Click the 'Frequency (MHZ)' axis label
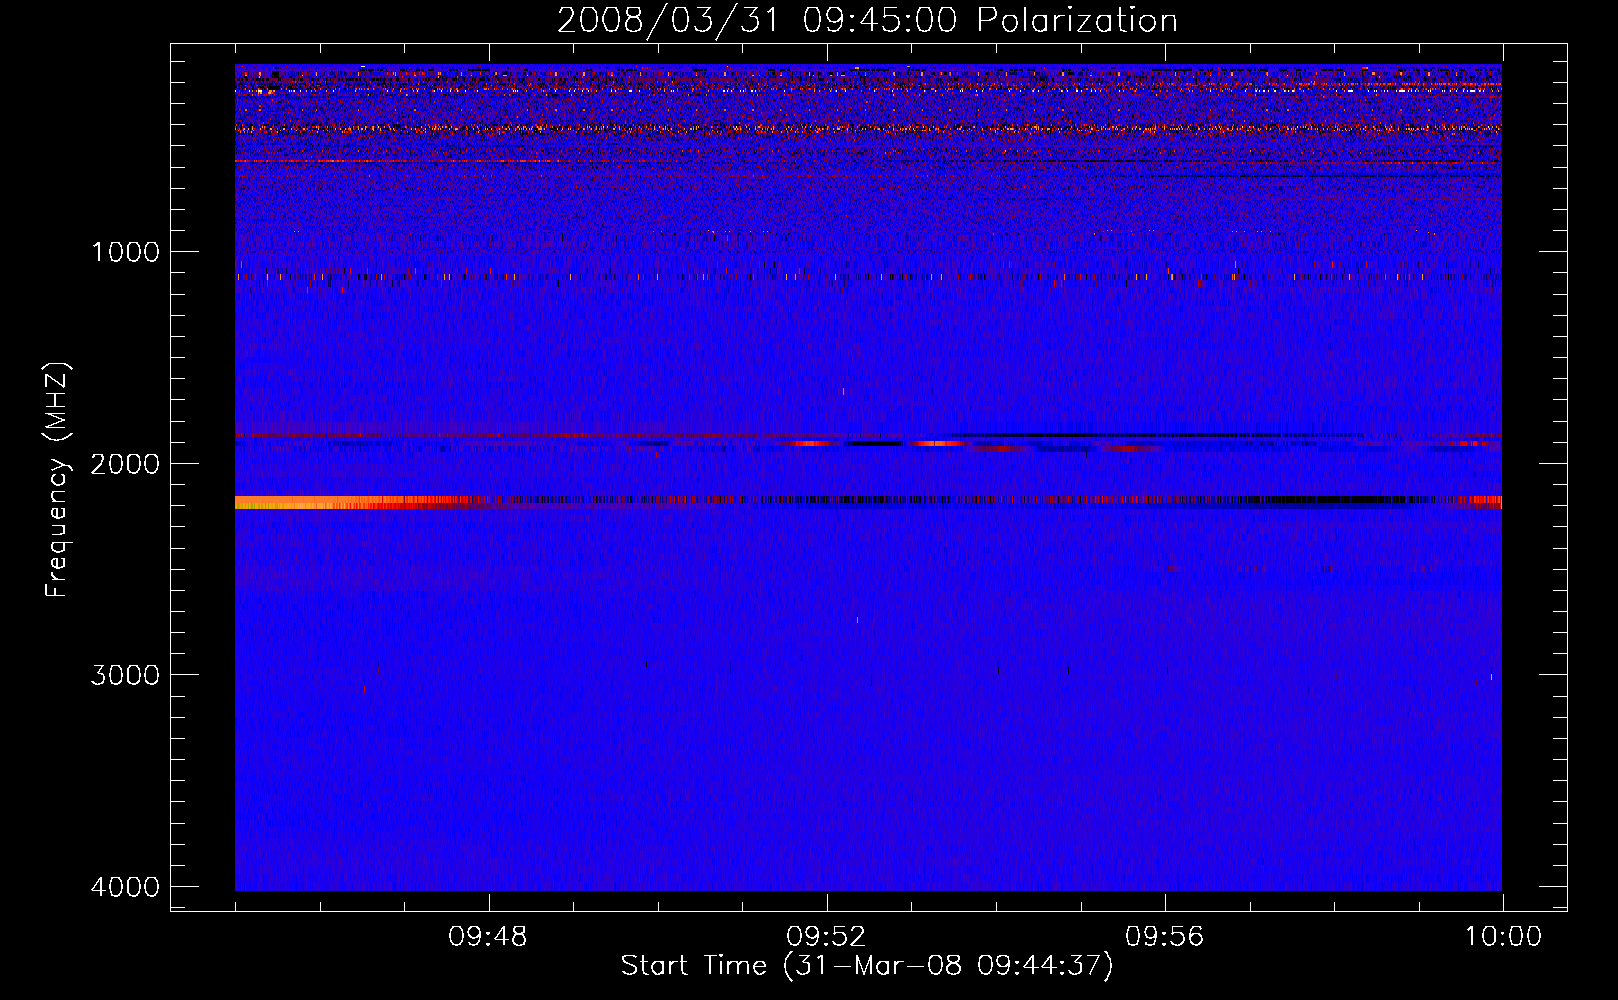The width and height of the screenshot is (1618, 1000). [x=57, y=479]
